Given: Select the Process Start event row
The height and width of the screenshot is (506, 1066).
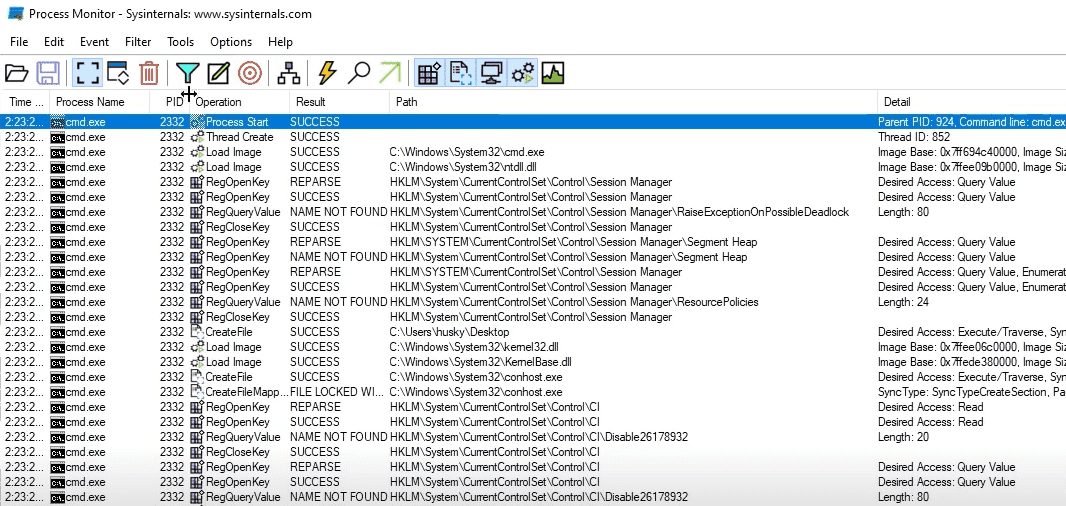Looking at the screenshot, I should click(x=533, y=122).
